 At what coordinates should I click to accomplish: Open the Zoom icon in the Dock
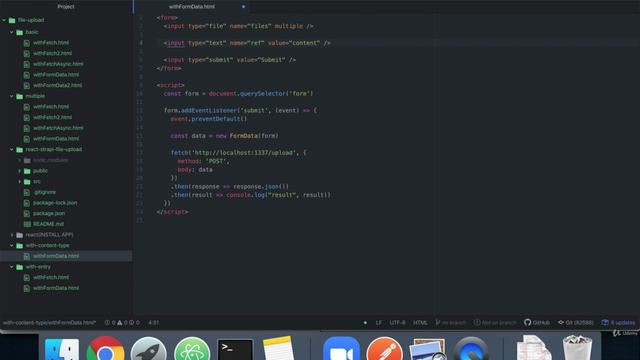341,349
